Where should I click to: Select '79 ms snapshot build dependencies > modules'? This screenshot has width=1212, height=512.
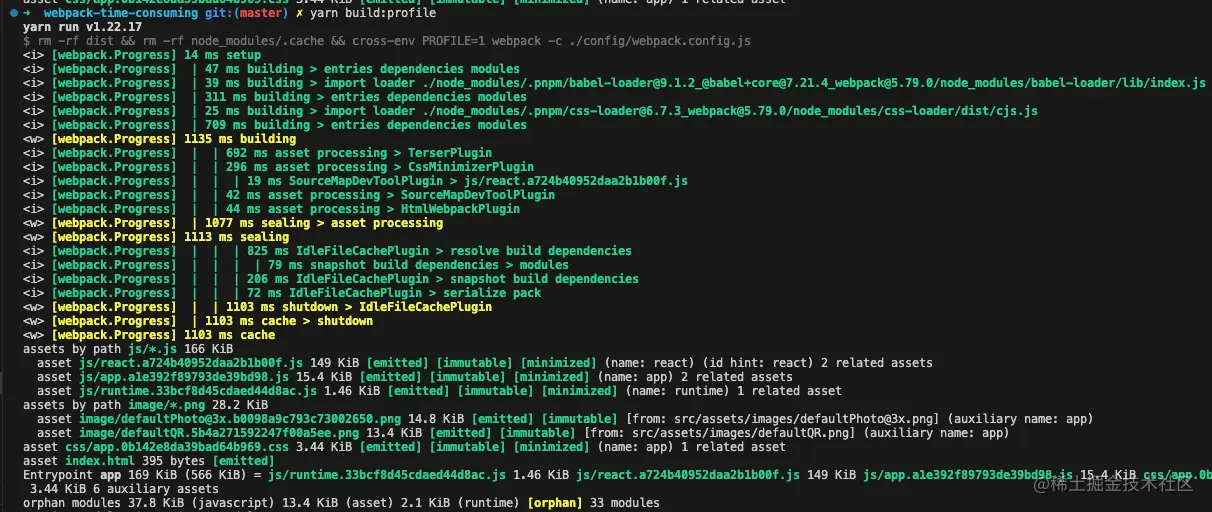418,265
